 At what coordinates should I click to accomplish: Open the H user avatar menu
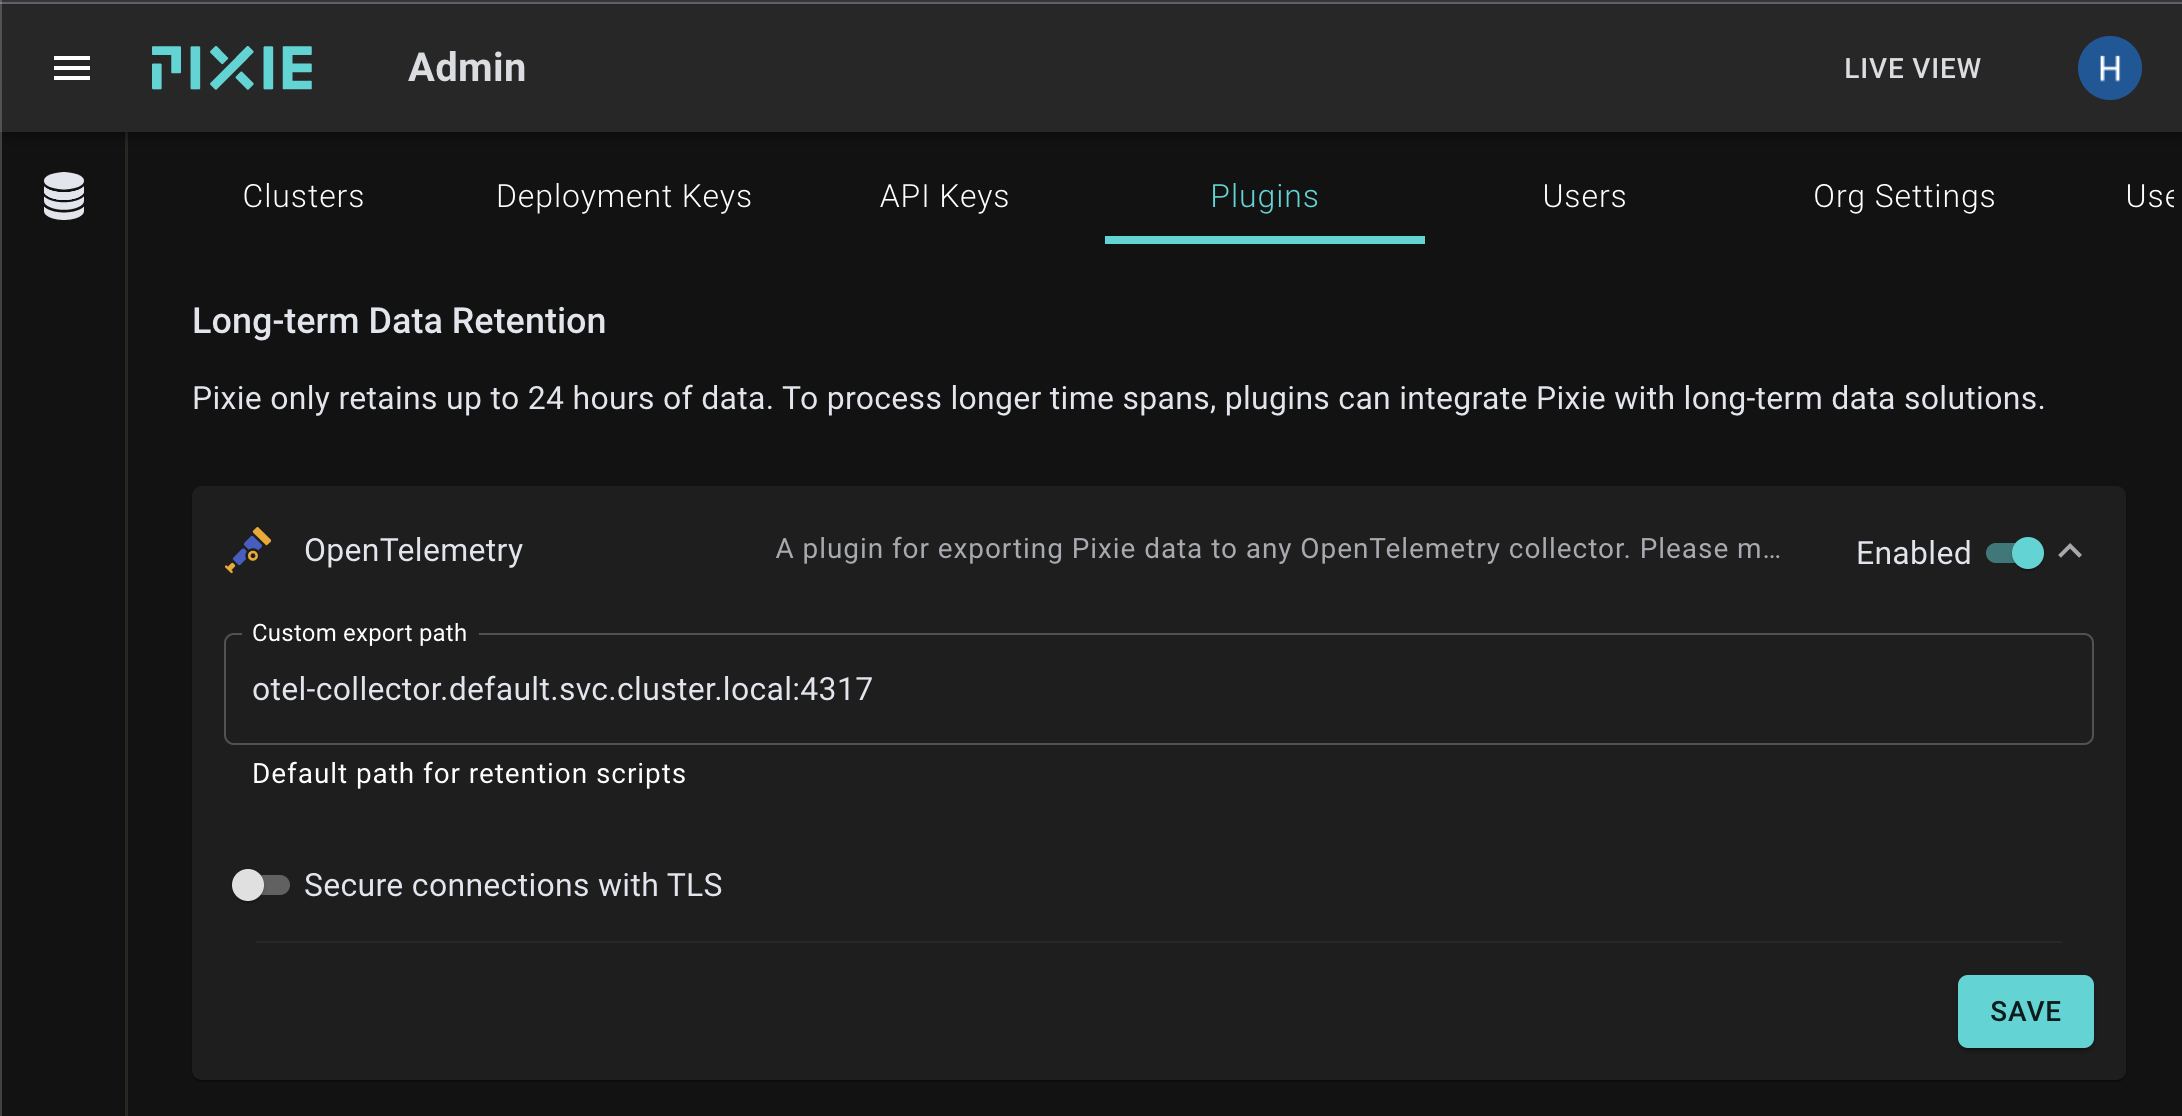[x=2109, y=68]
